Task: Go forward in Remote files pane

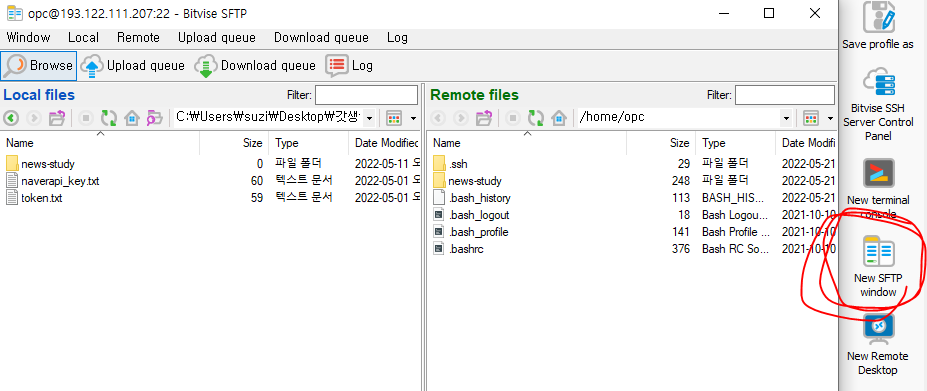Action: click(x=461, y=118)
